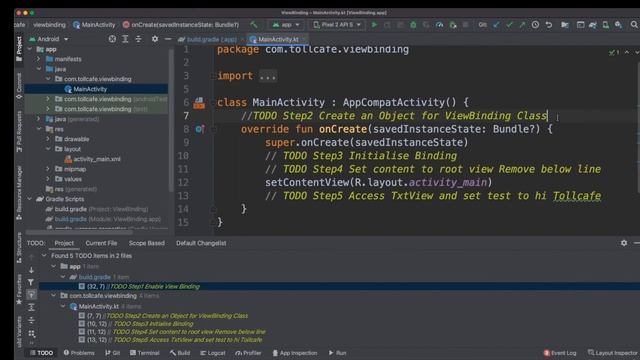Image resolution: width=640 pixels, height=360 pixels.
Task: Open the Layout Inspector
Action: coord(613,353)
